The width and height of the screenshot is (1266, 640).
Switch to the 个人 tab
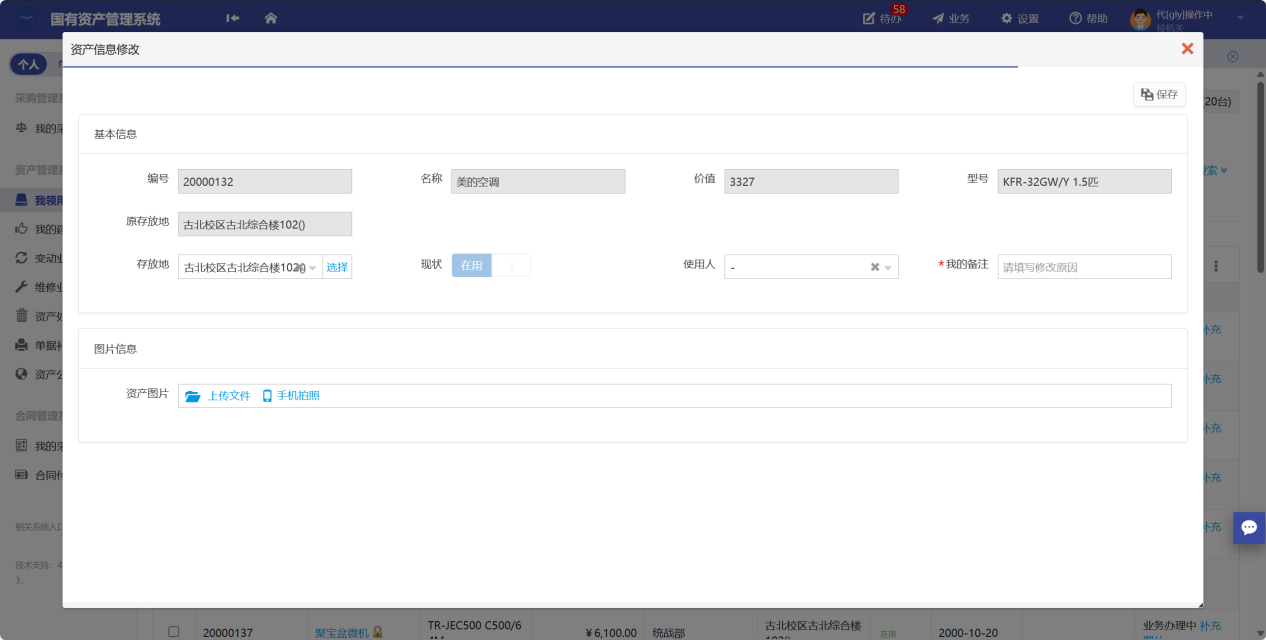28,64
